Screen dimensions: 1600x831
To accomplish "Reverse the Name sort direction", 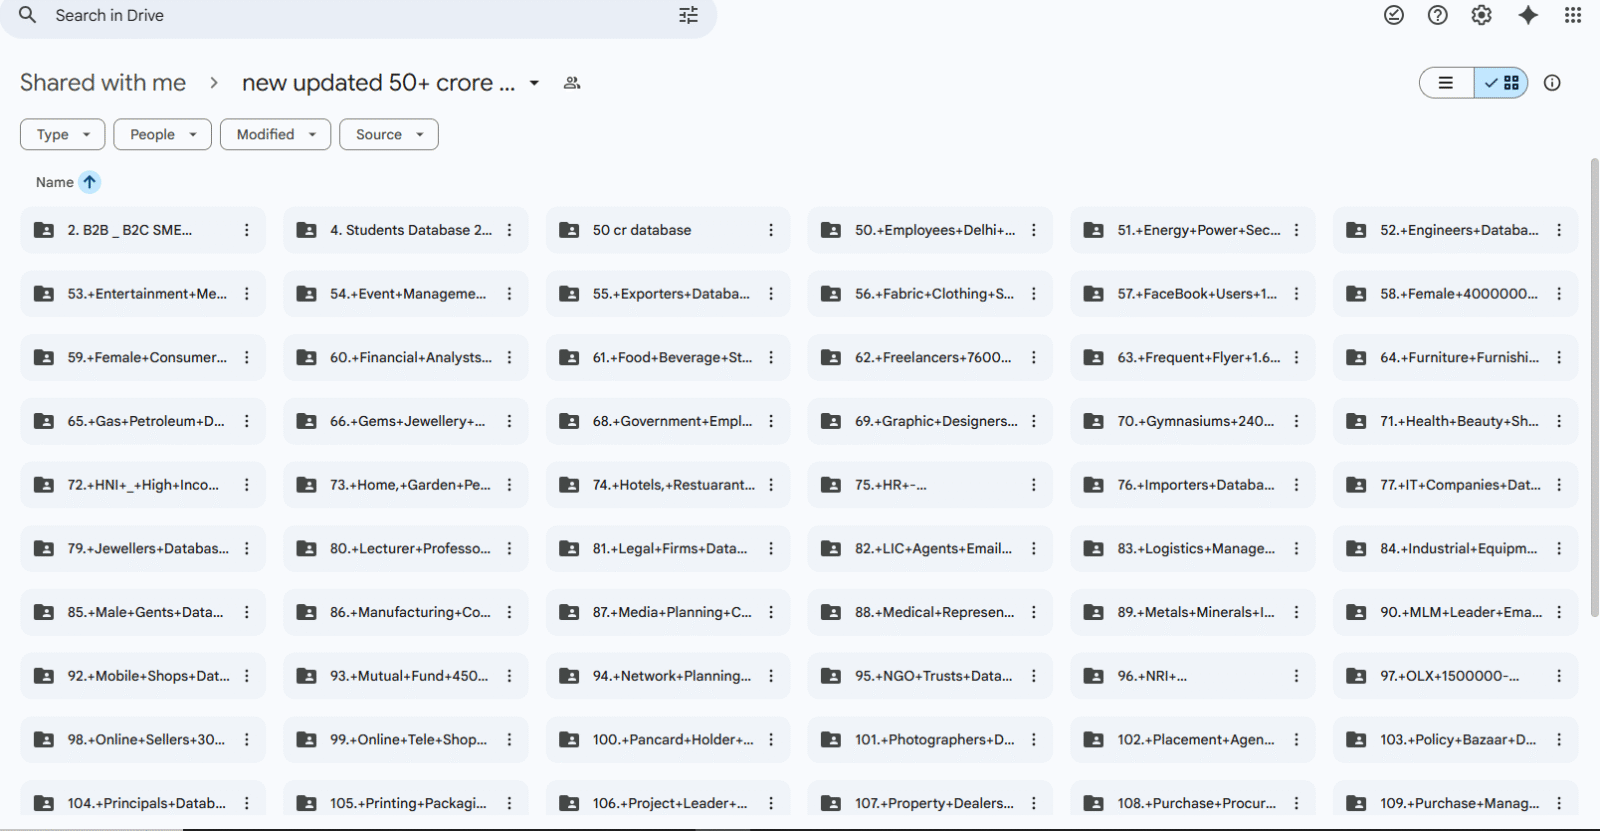I will click(x=90, y=182).
